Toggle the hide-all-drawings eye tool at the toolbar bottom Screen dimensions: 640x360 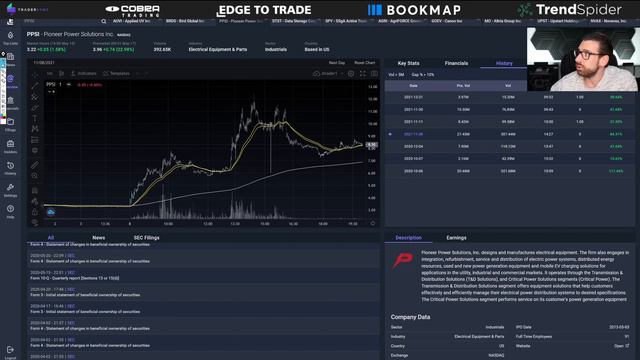(35, 222)
